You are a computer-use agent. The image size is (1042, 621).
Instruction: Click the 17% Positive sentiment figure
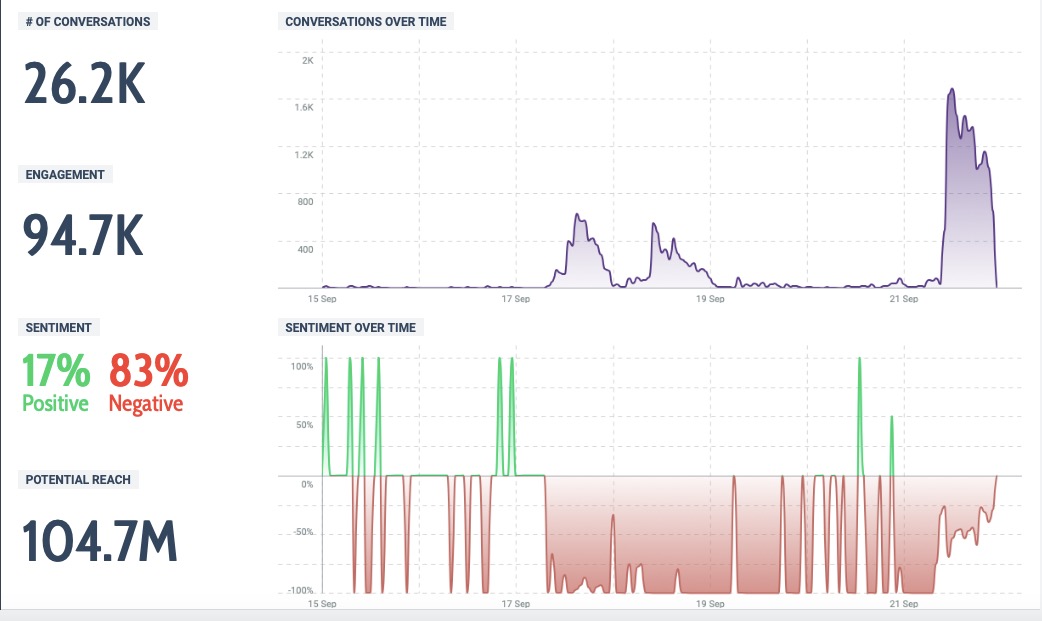tap(56, 384)
